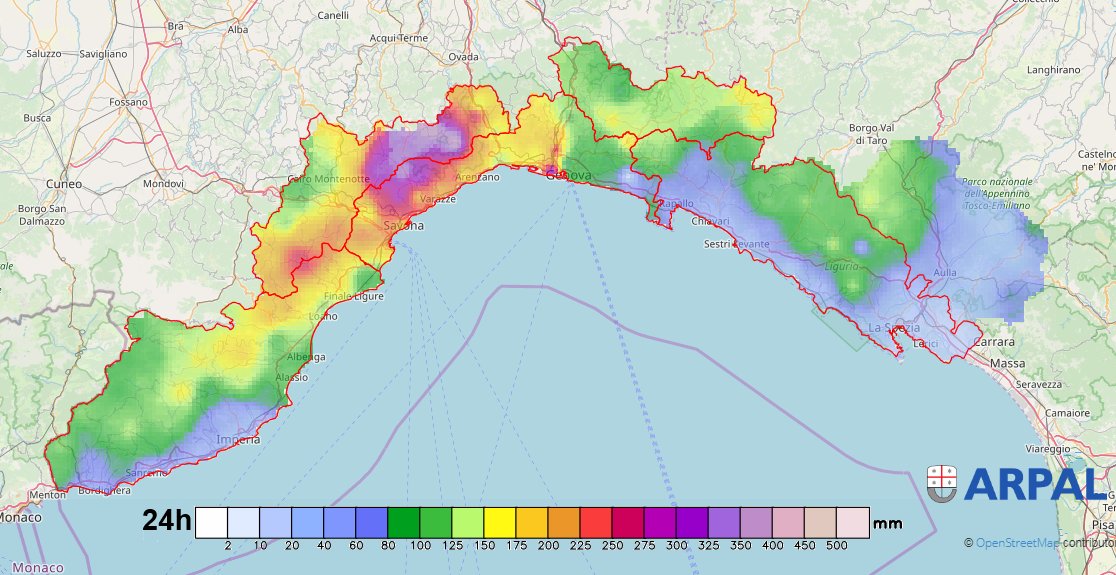Screen dimensions: 1116x575
Task: Click the Camaiore town label
Action: click(x=1068, y=413)
